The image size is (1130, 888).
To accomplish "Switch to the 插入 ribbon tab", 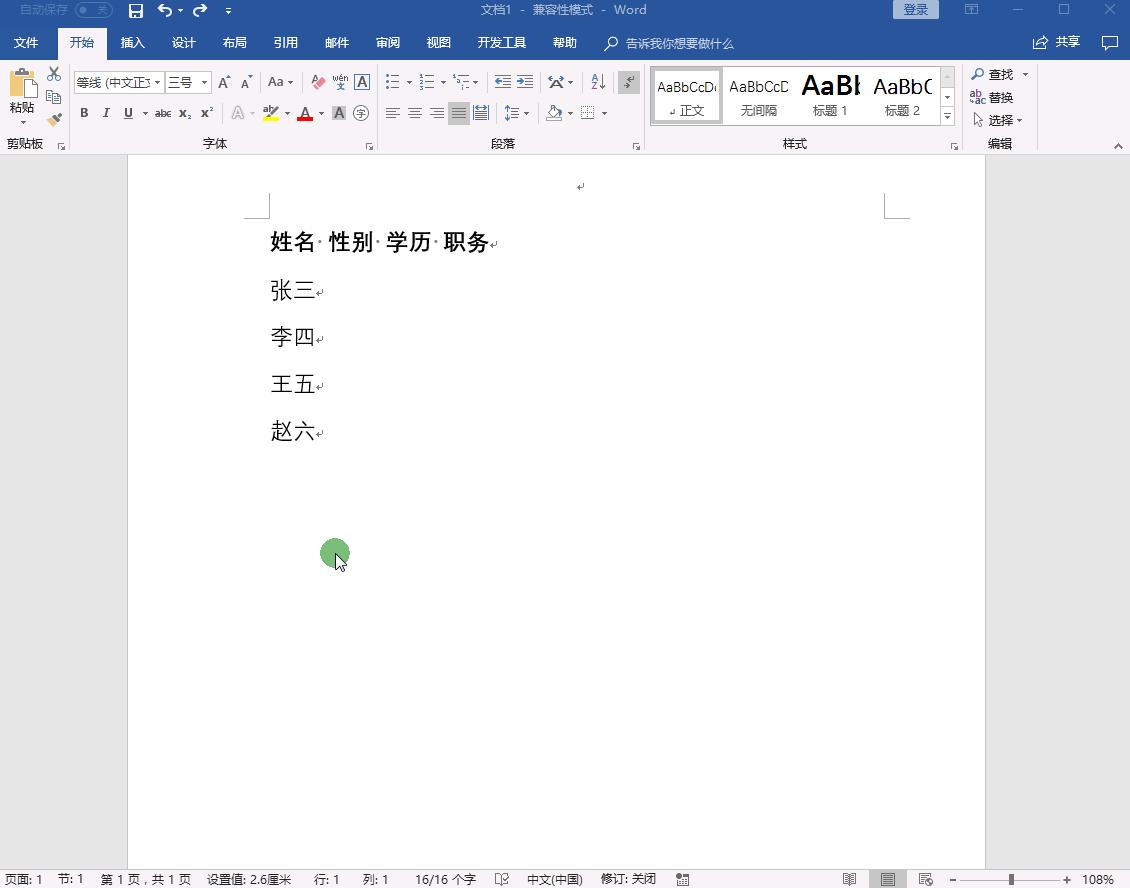I will pos(133,42).
